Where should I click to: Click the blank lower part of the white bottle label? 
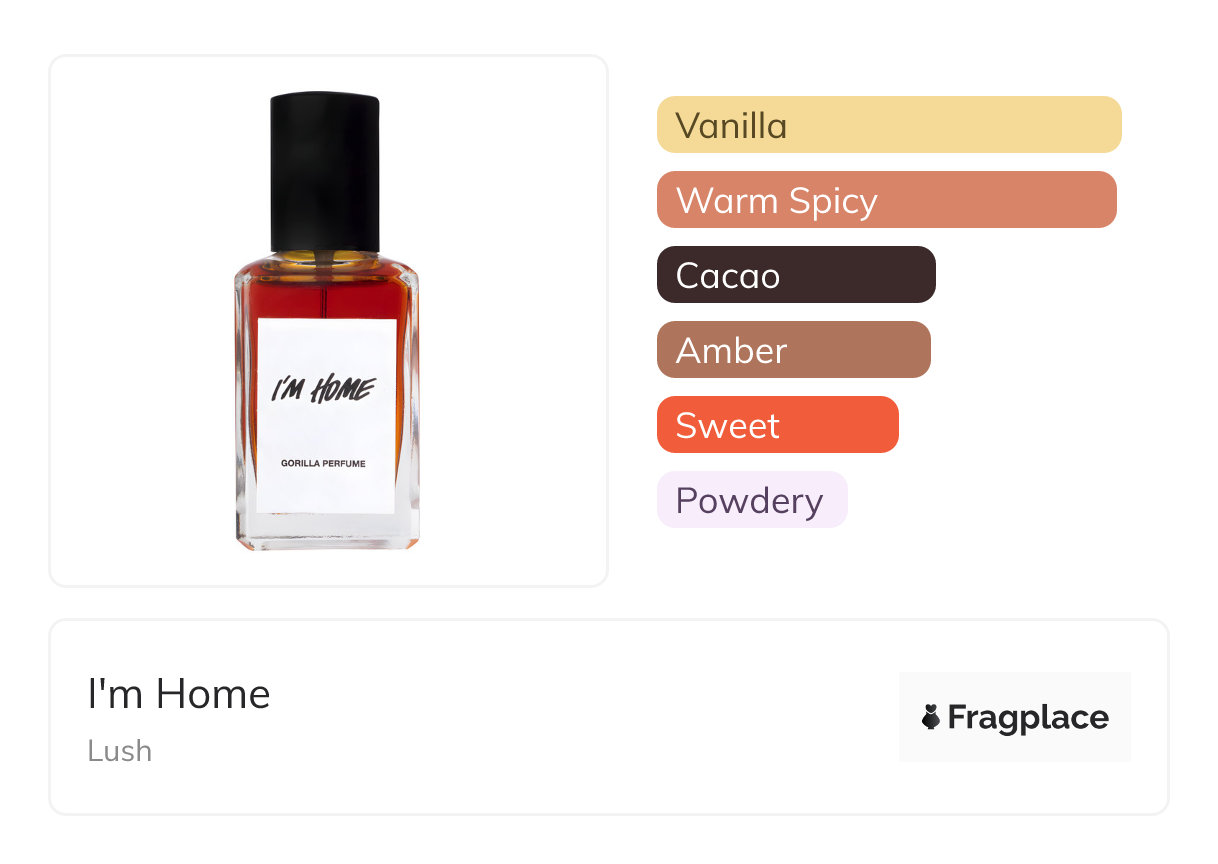[325, 493]
